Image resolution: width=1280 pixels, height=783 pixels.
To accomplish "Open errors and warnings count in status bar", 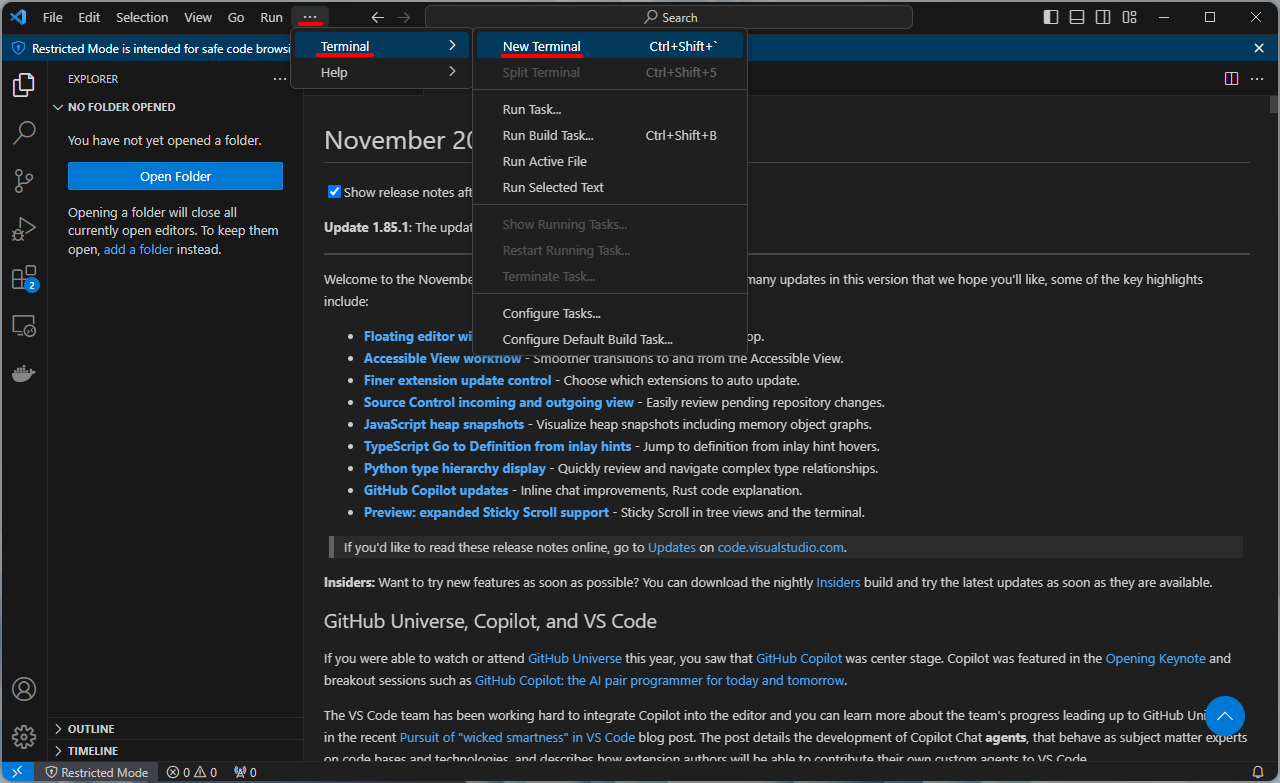I will tap(192, 772).
